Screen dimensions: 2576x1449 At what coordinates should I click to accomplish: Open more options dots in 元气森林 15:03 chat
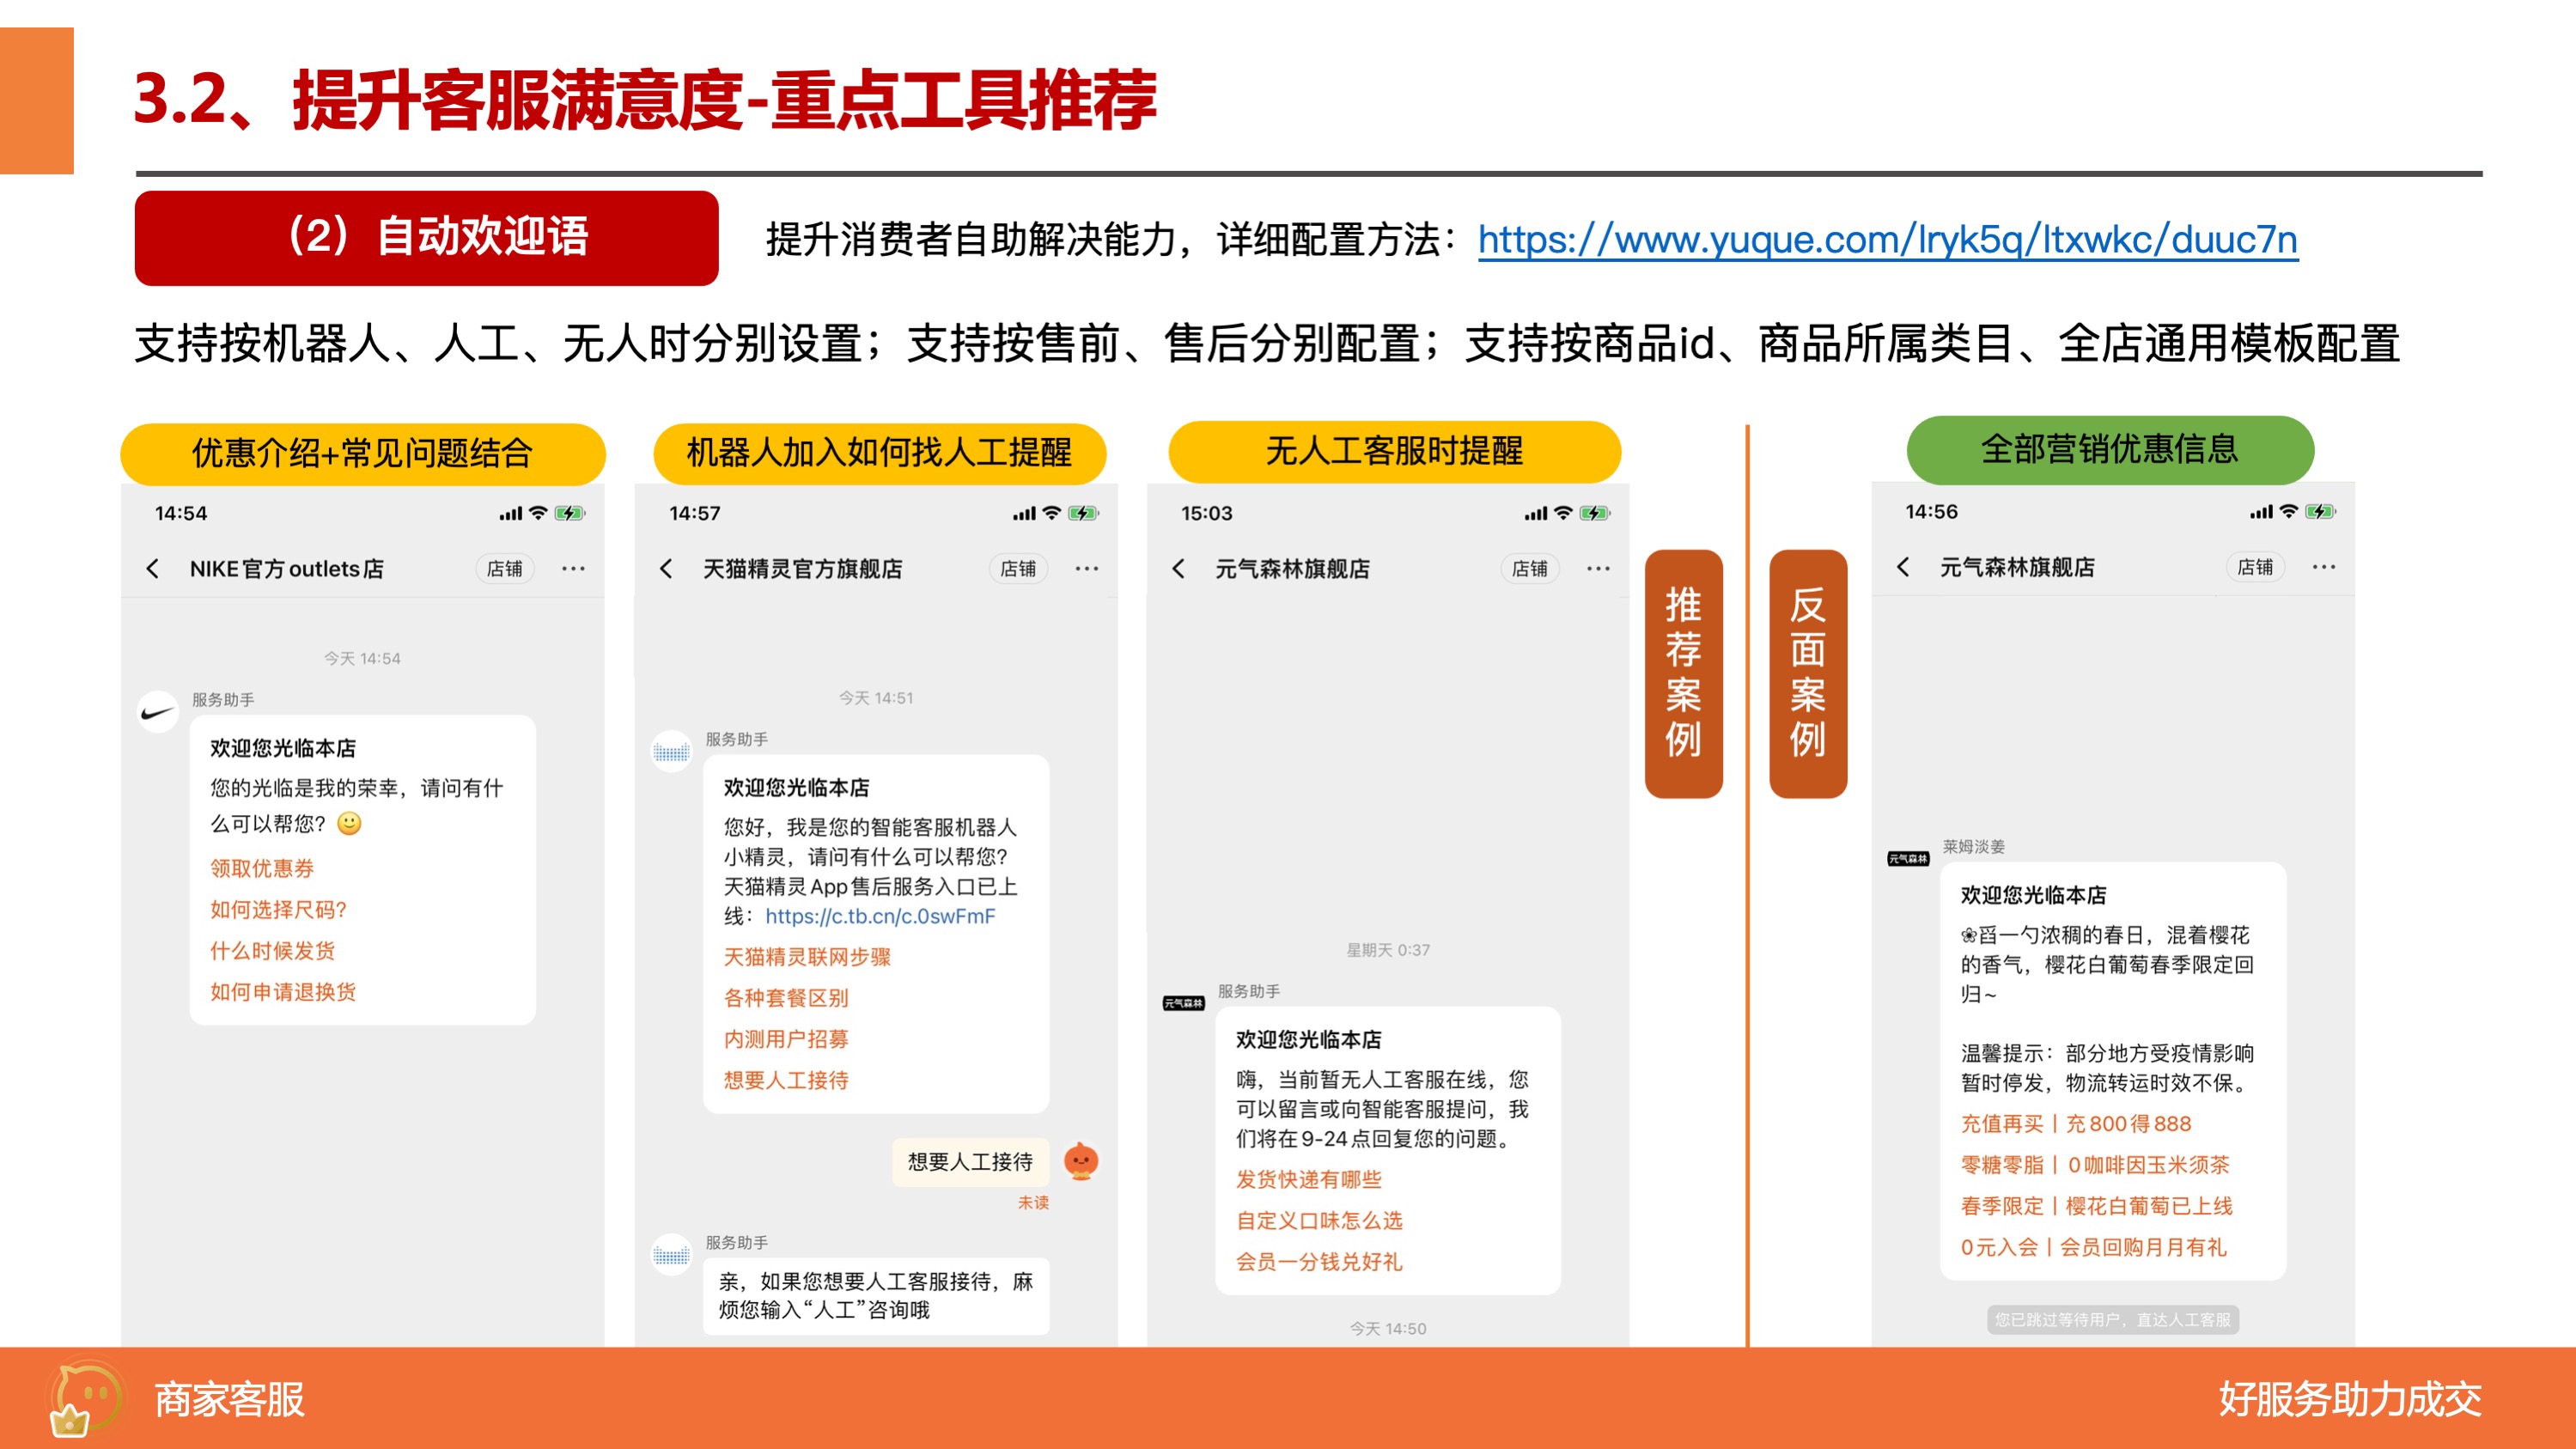1599,569
